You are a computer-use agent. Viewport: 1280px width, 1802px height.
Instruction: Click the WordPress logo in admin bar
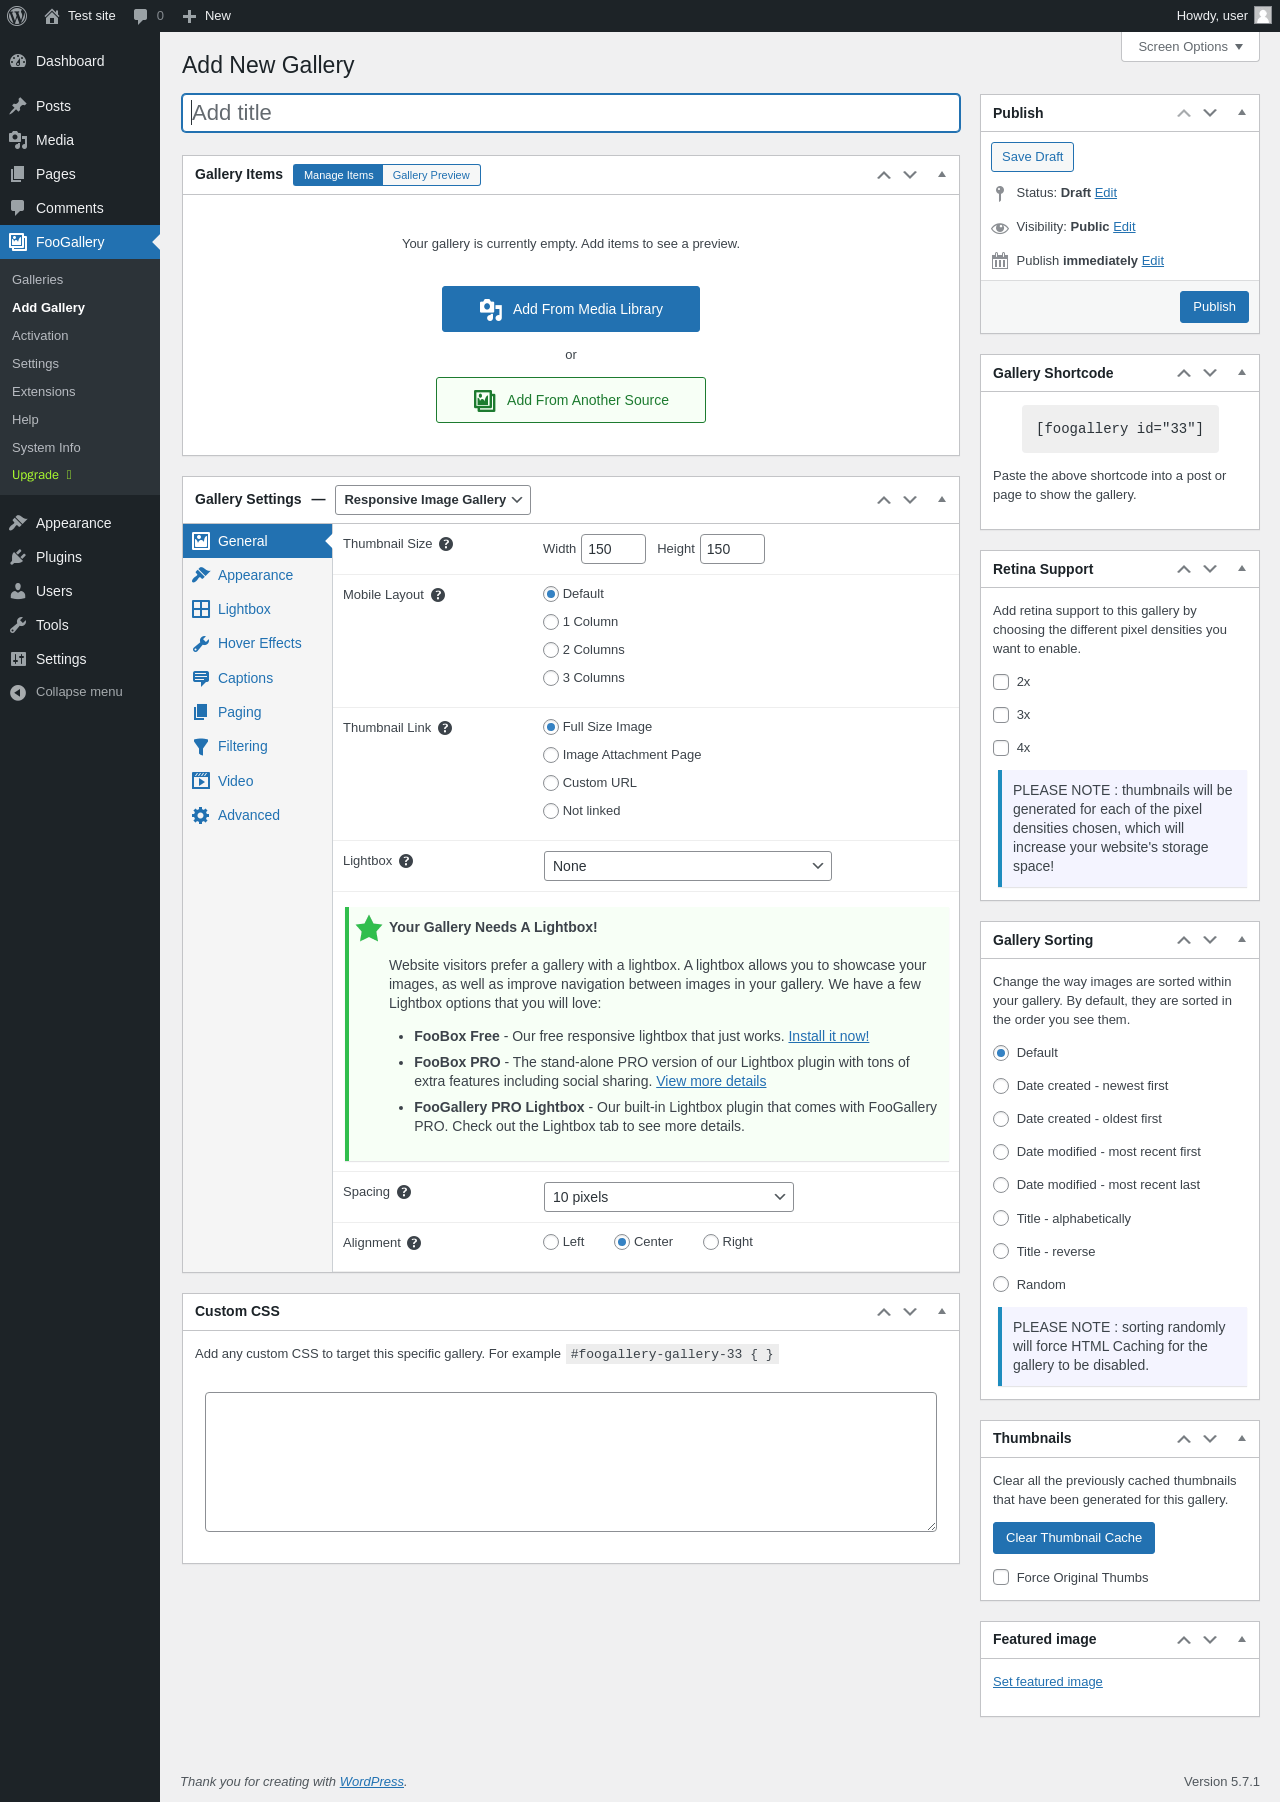(17, 16)
